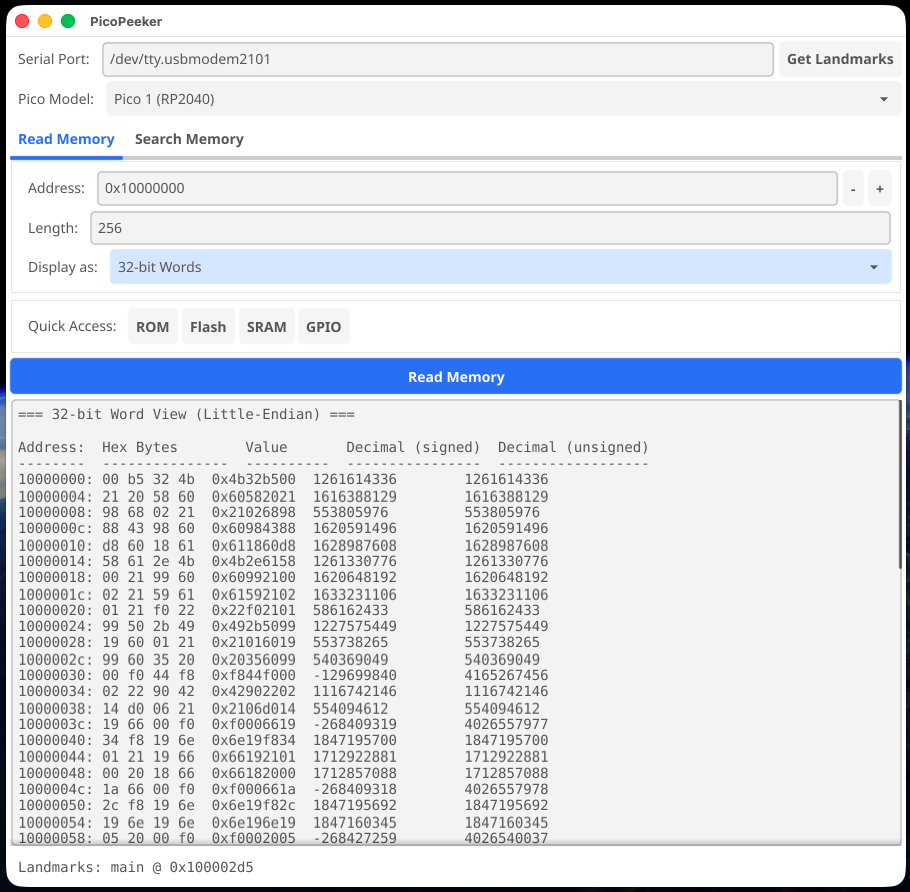Screen dimensions: 910x892
Task: Click value 0xf000661a
Action: click(x=254, y=789)
